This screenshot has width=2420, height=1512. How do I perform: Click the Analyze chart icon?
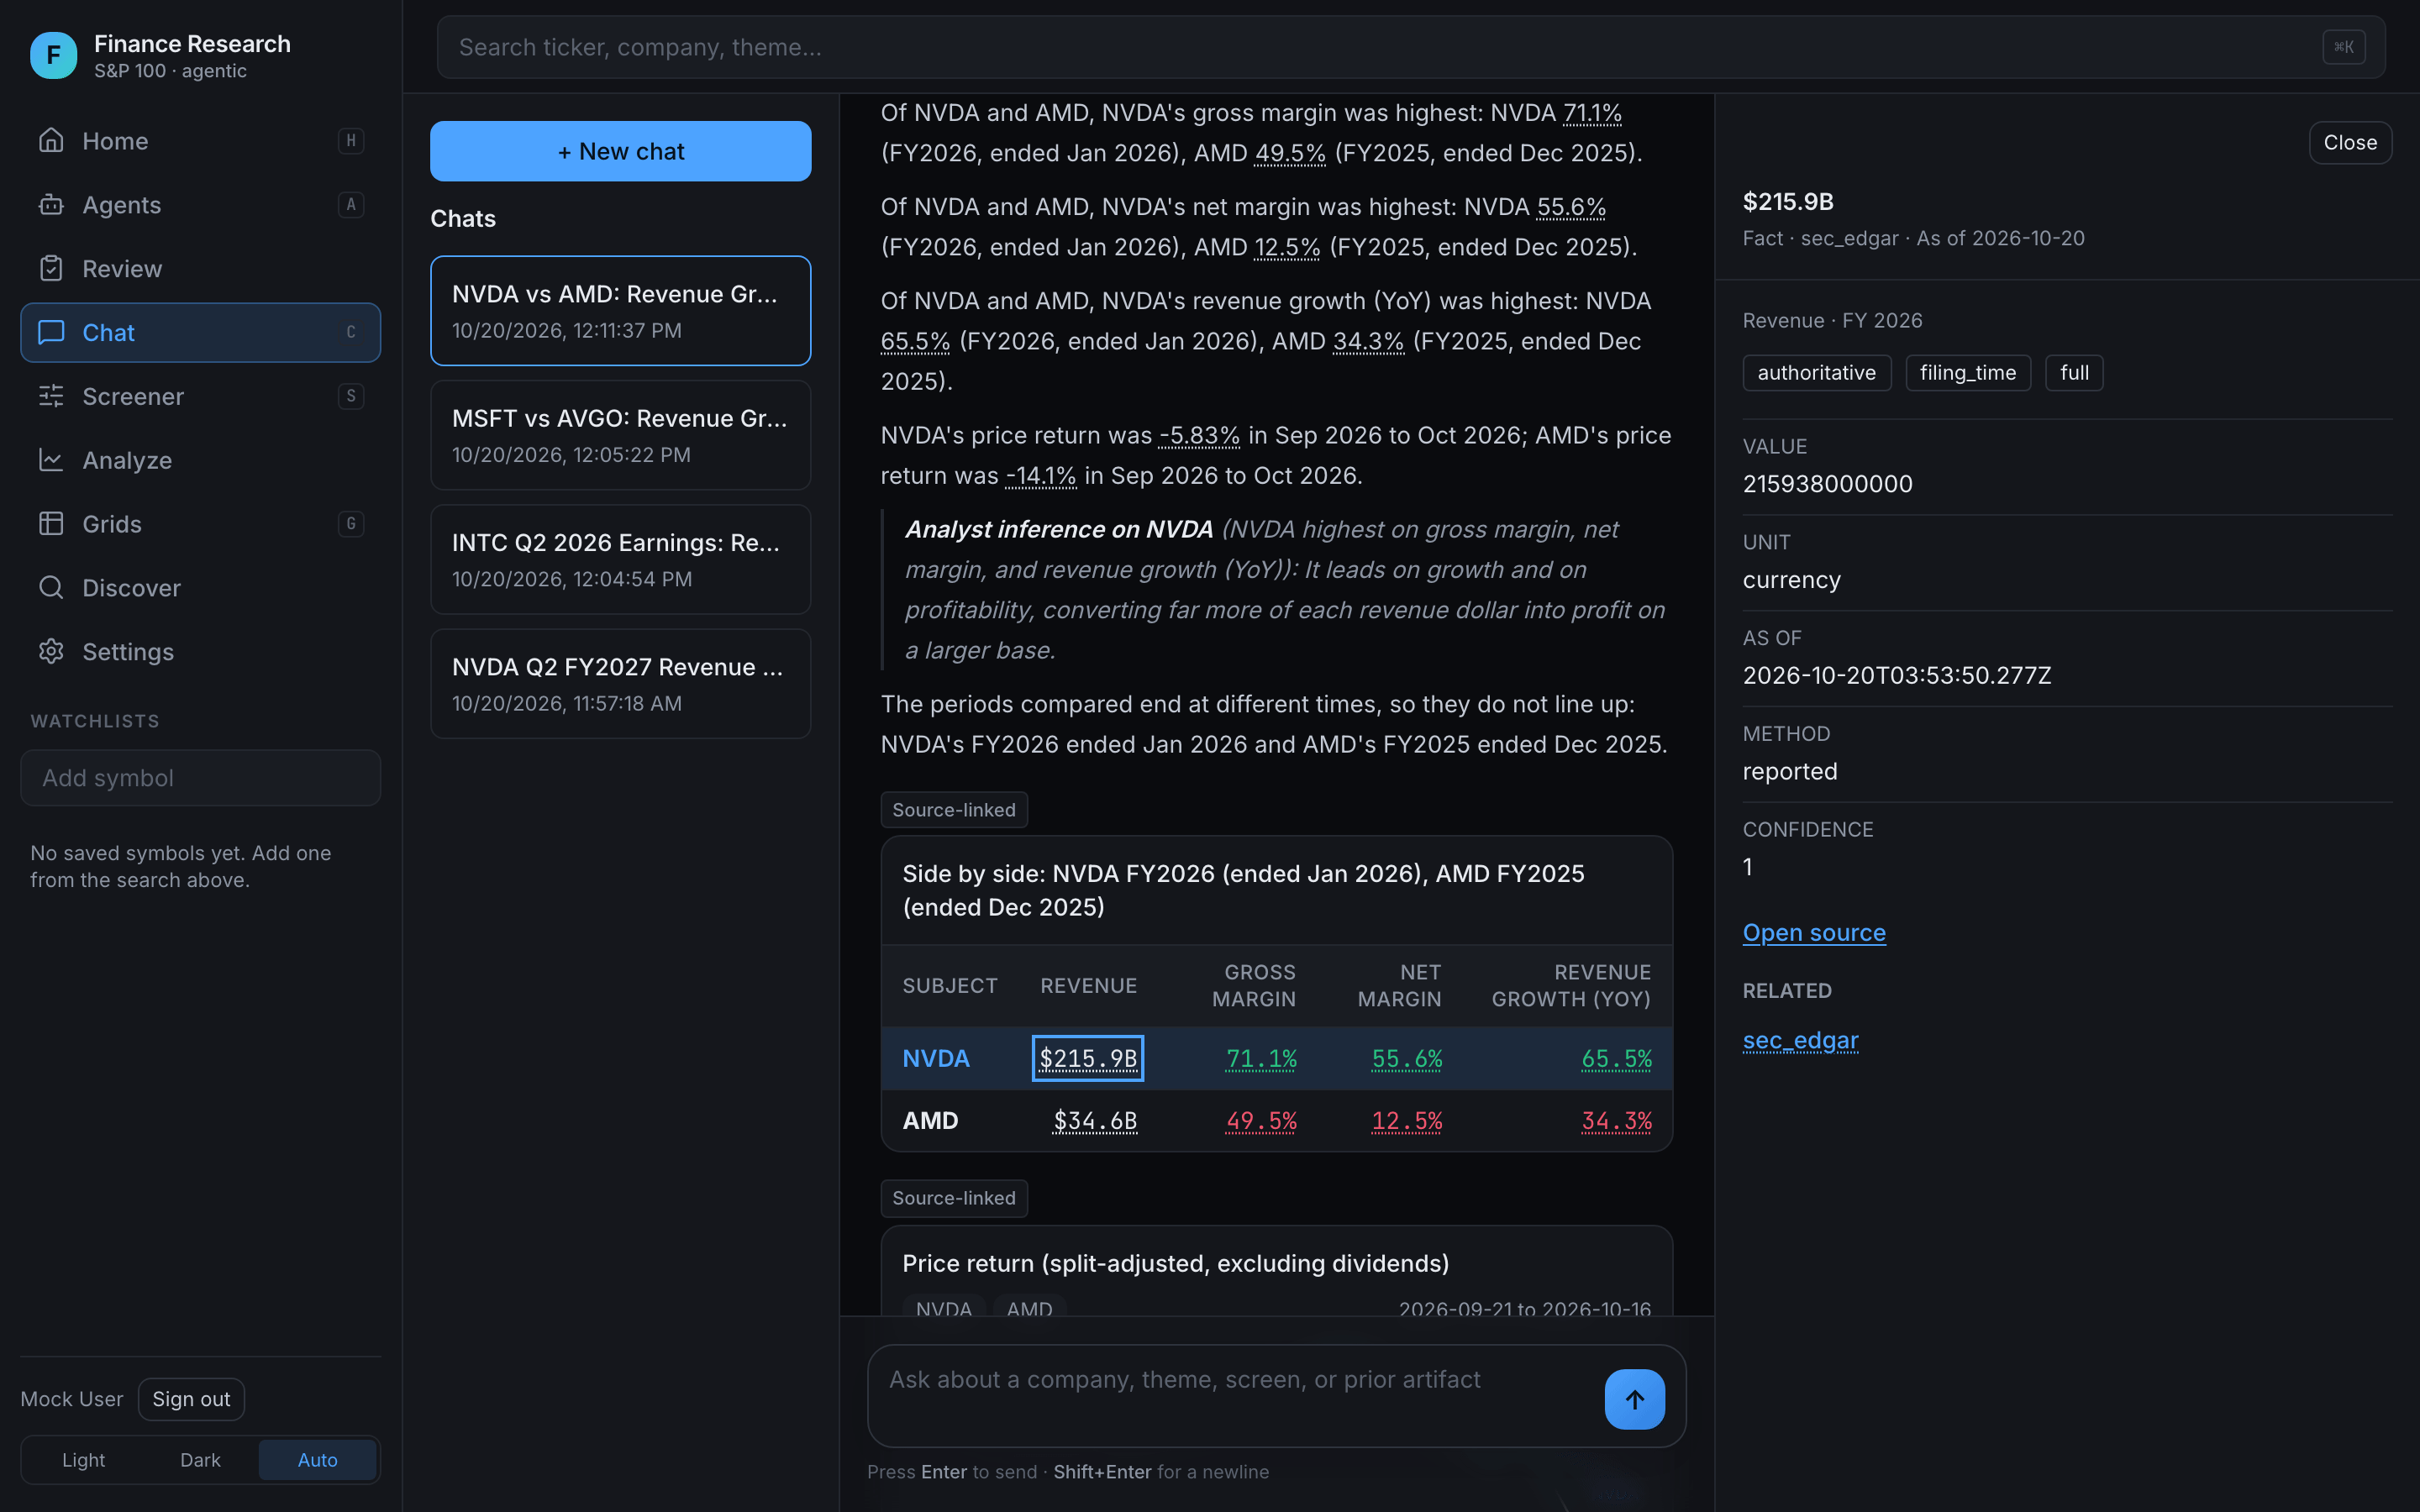click(51, 460)
